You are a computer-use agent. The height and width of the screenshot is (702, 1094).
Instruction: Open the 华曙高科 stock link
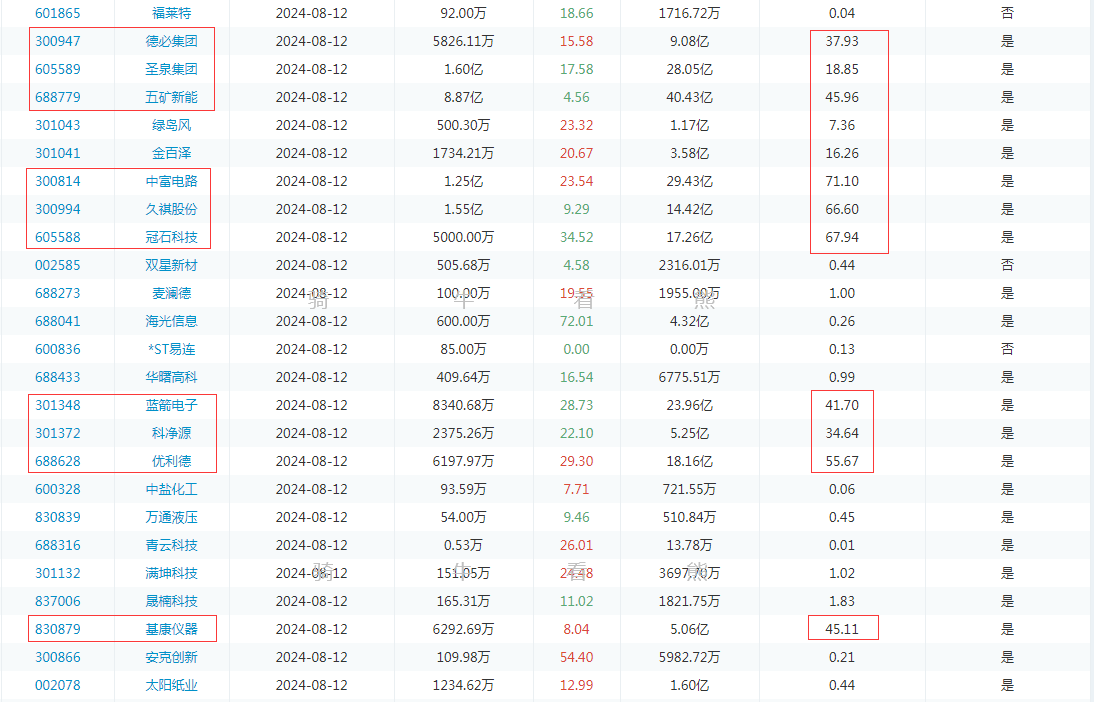tap(172, 377)
